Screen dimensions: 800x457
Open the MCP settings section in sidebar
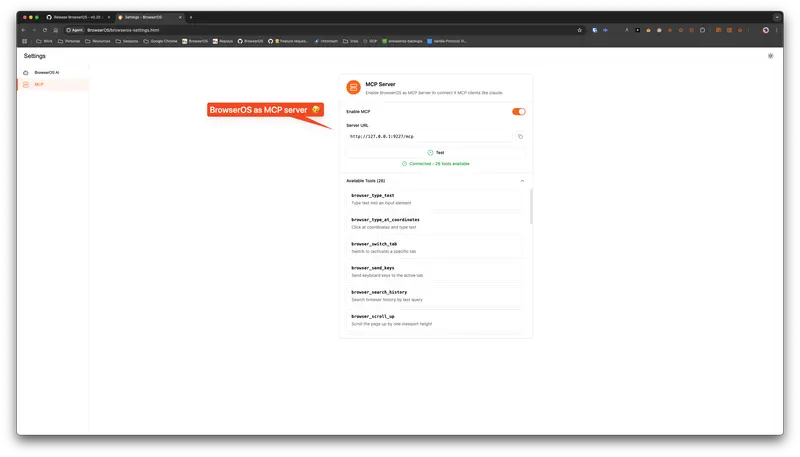point(53,84)
